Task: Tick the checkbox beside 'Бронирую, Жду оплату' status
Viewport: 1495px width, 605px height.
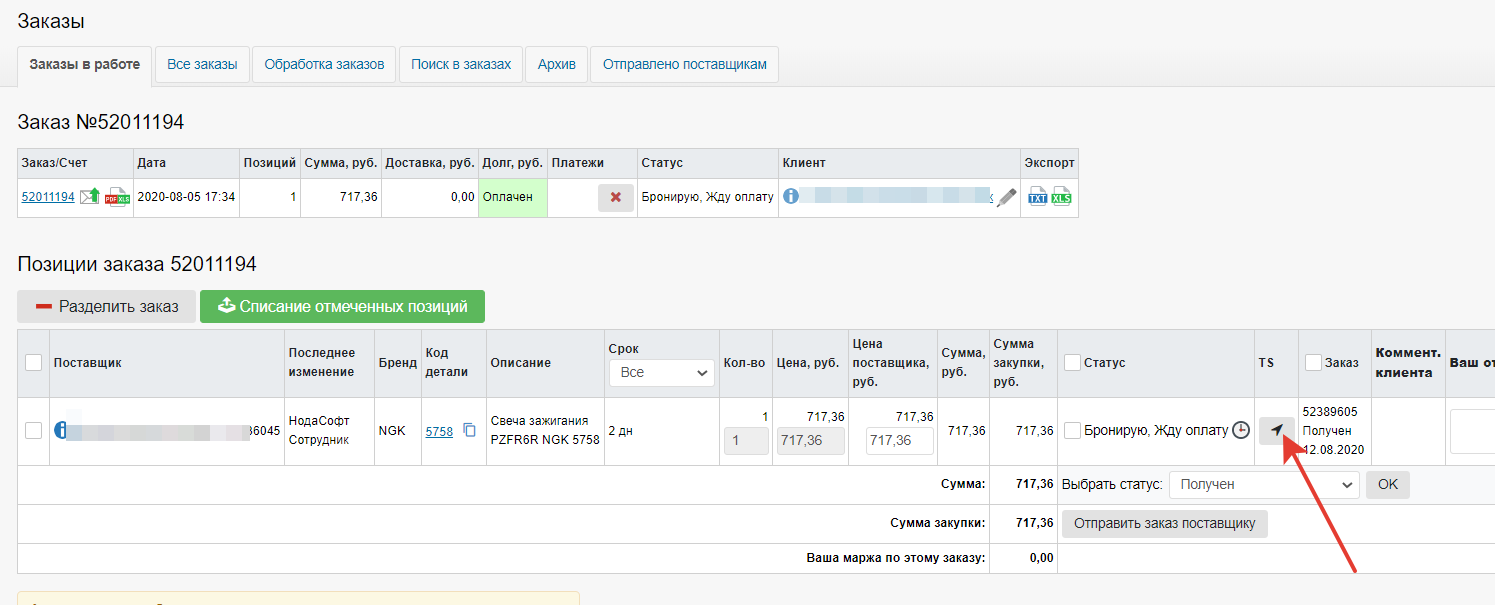Action: point(1073,430)
